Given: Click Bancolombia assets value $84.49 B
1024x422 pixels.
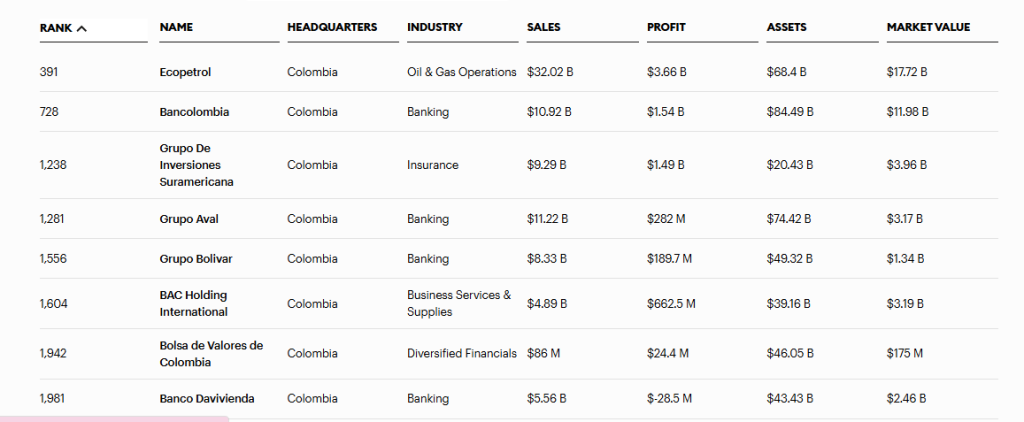Looking at the screenshot, I should 790,112.
